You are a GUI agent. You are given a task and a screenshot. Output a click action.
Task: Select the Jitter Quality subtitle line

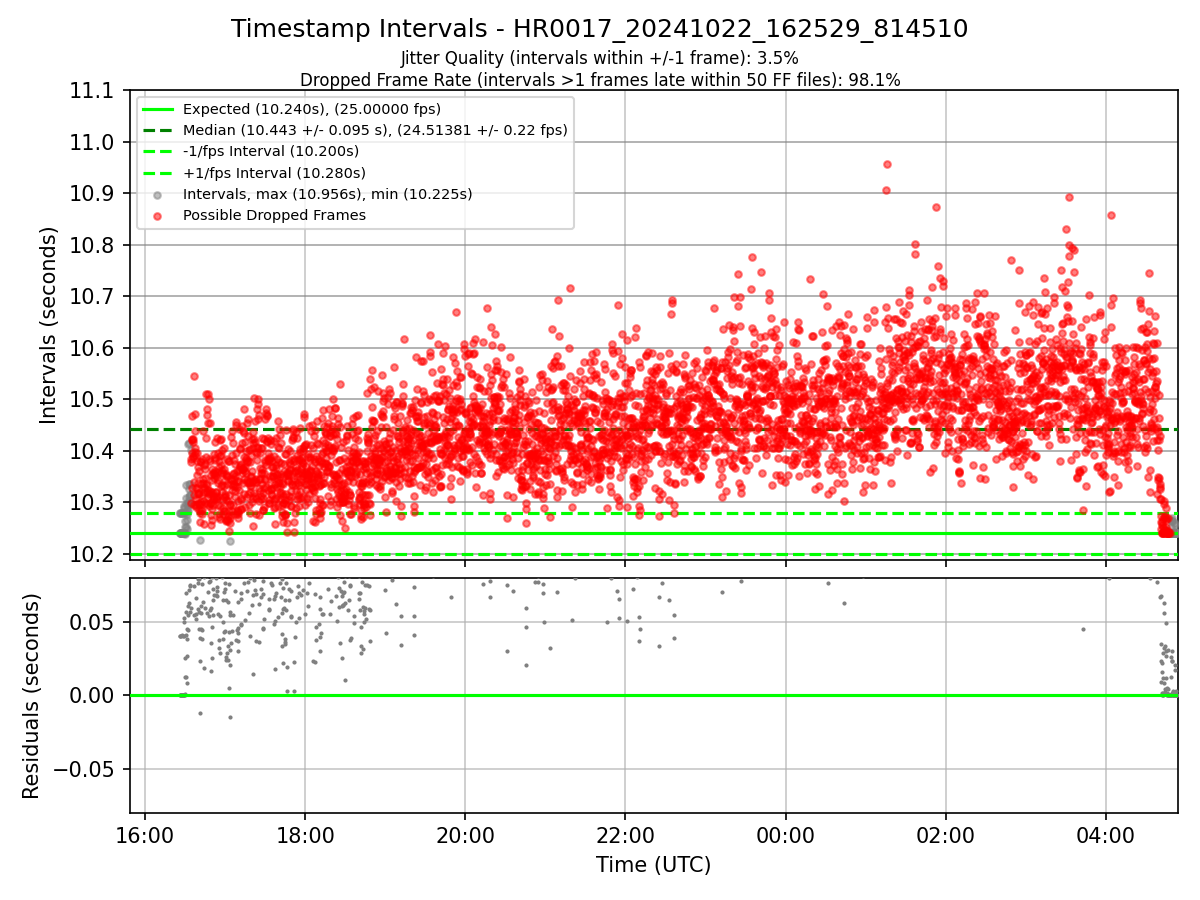(x=599, y=58)
